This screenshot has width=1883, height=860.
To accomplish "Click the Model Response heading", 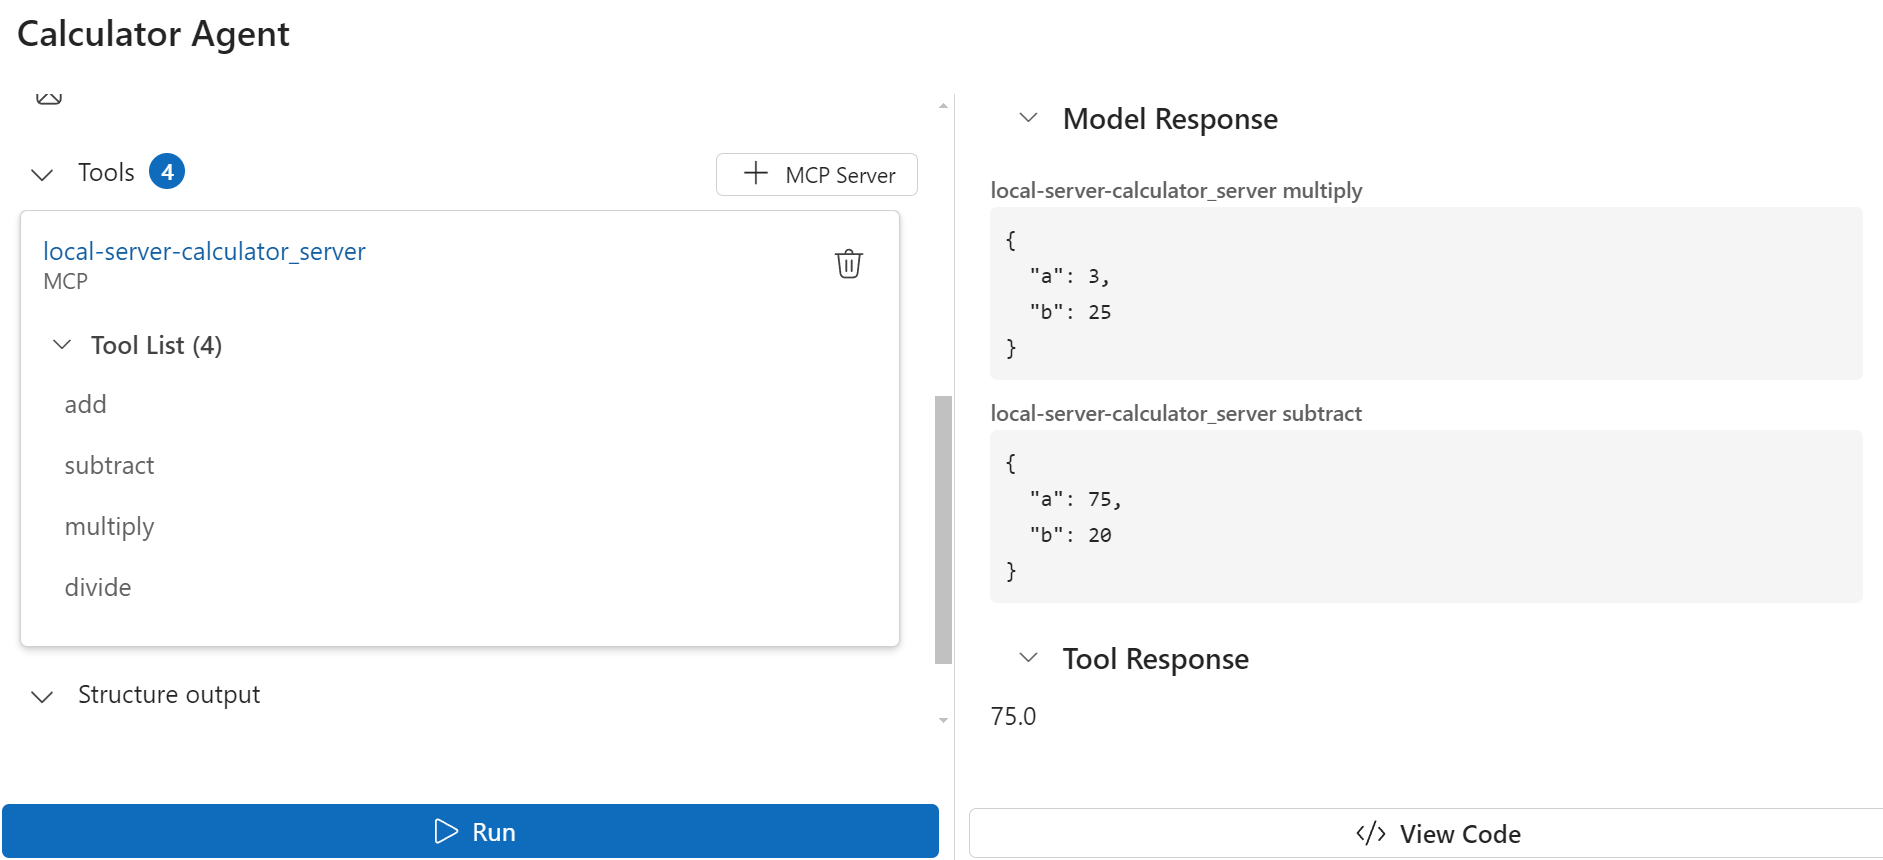I will (x=1170, y=119).
